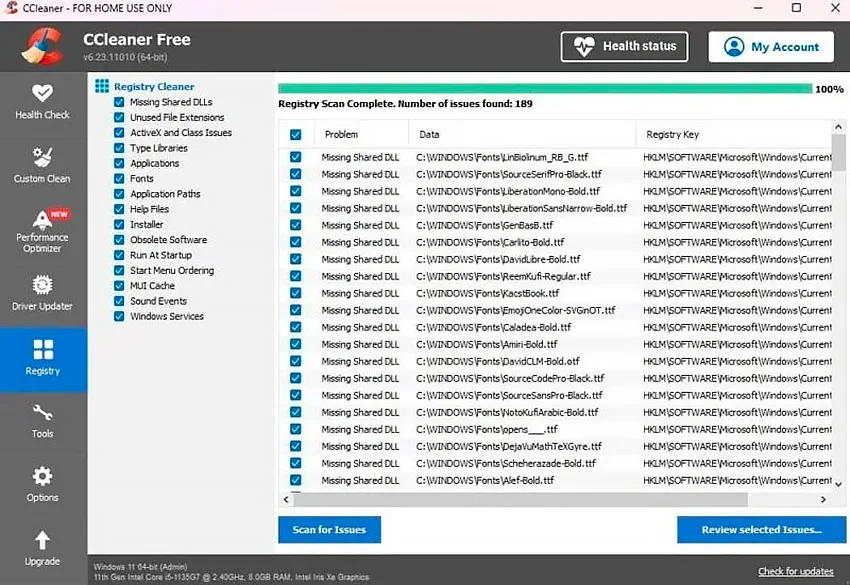Click the KacstBook.ttf entry
850x585 pixels.
point(487,293)
